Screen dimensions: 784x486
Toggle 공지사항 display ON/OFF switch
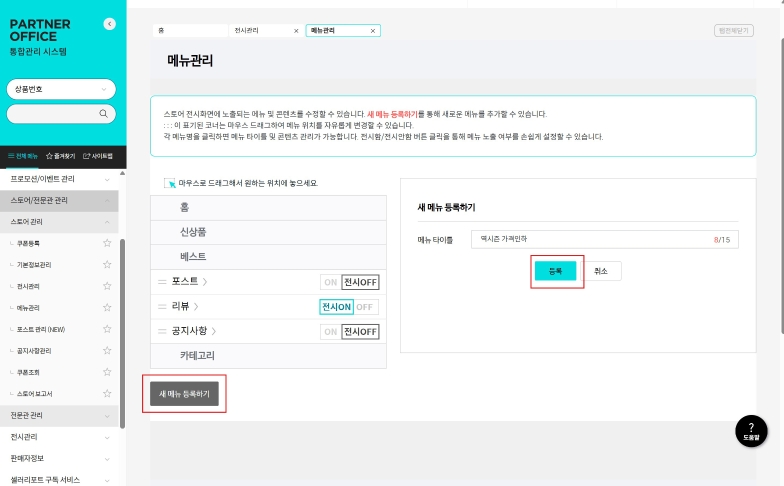pos(349,332)
